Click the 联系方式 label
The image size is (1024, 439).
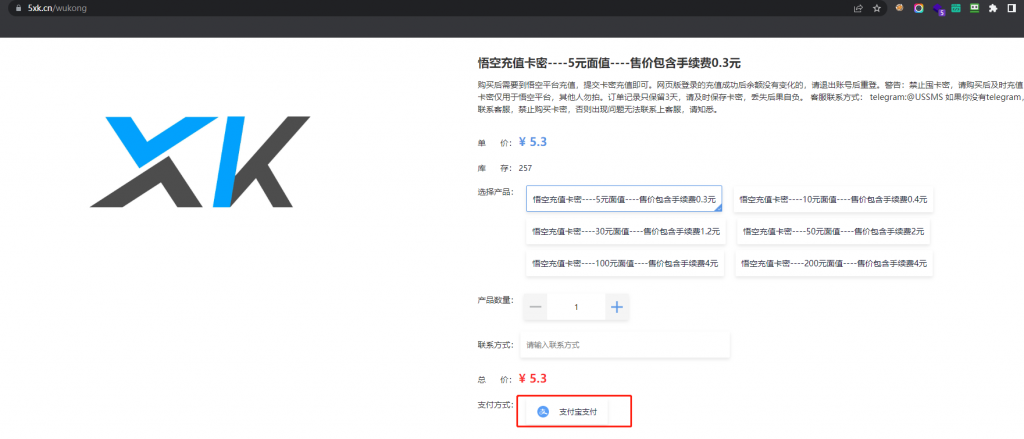496,344
